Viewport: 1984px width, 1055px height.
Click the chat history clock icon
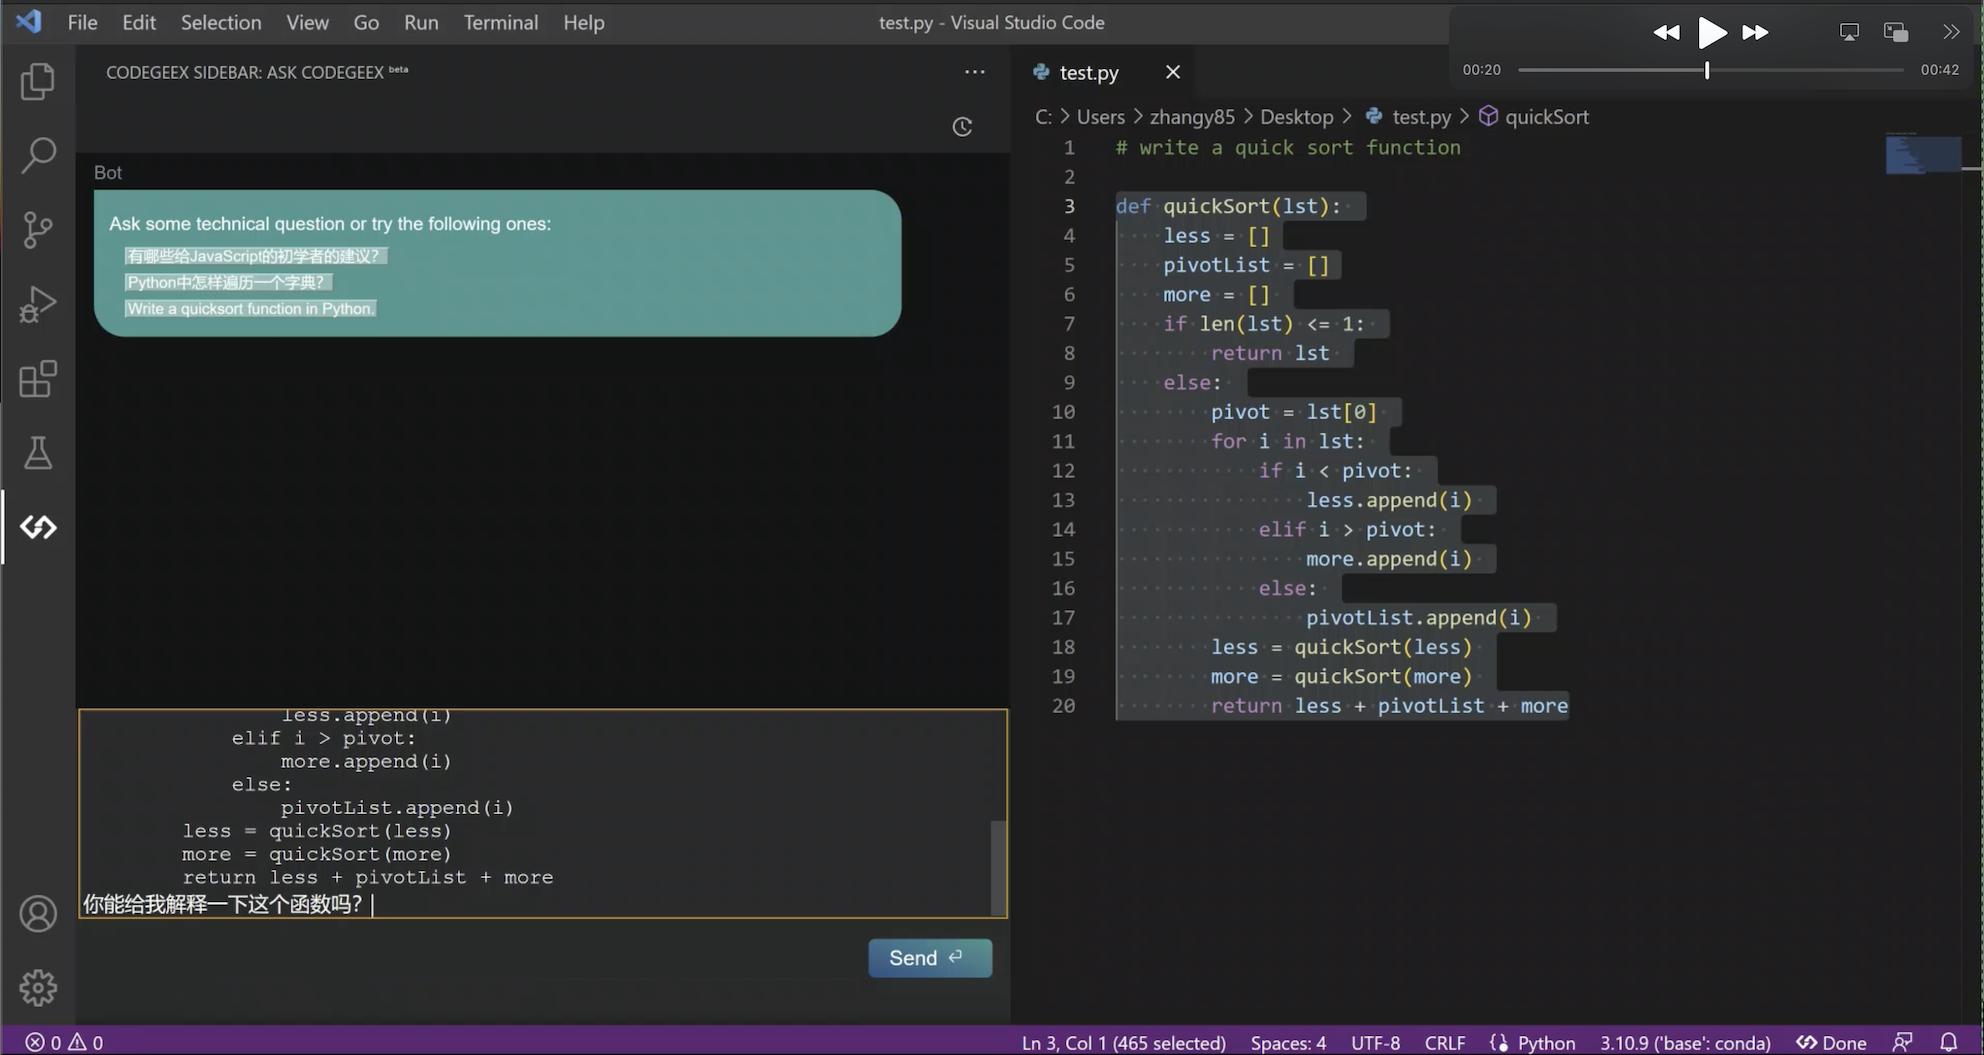click(962, 127)
